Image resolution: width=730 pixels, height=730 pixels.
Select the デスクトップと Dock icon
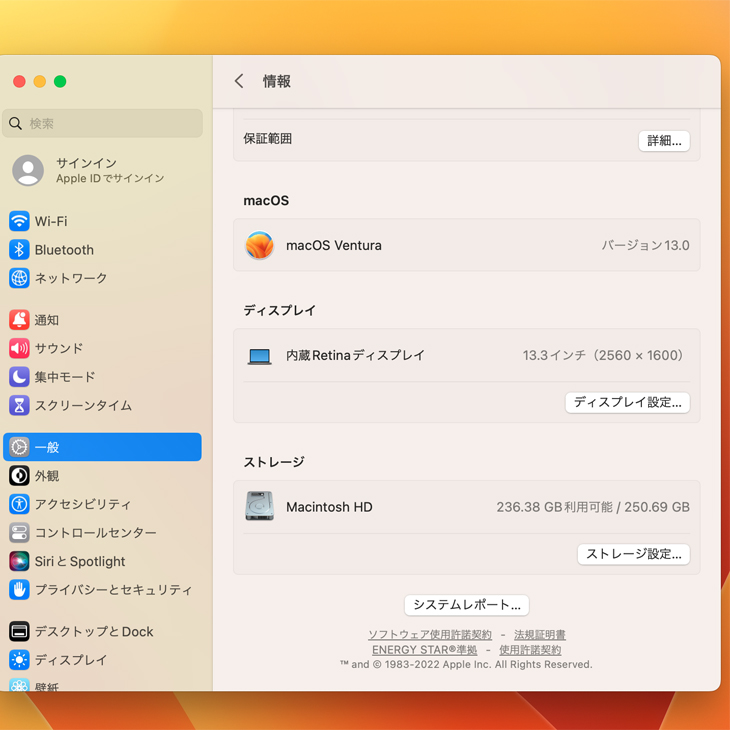(x=19, y=631)
